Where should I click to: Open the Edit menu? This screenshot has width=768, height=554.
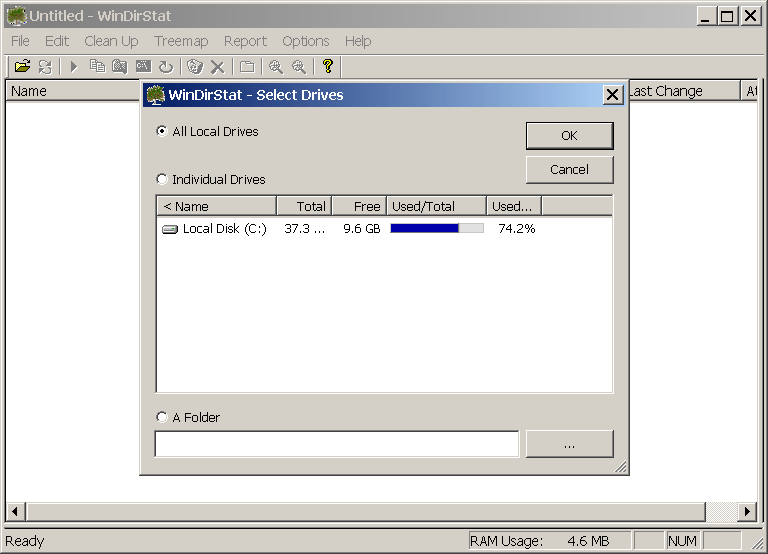coord(57,41)
